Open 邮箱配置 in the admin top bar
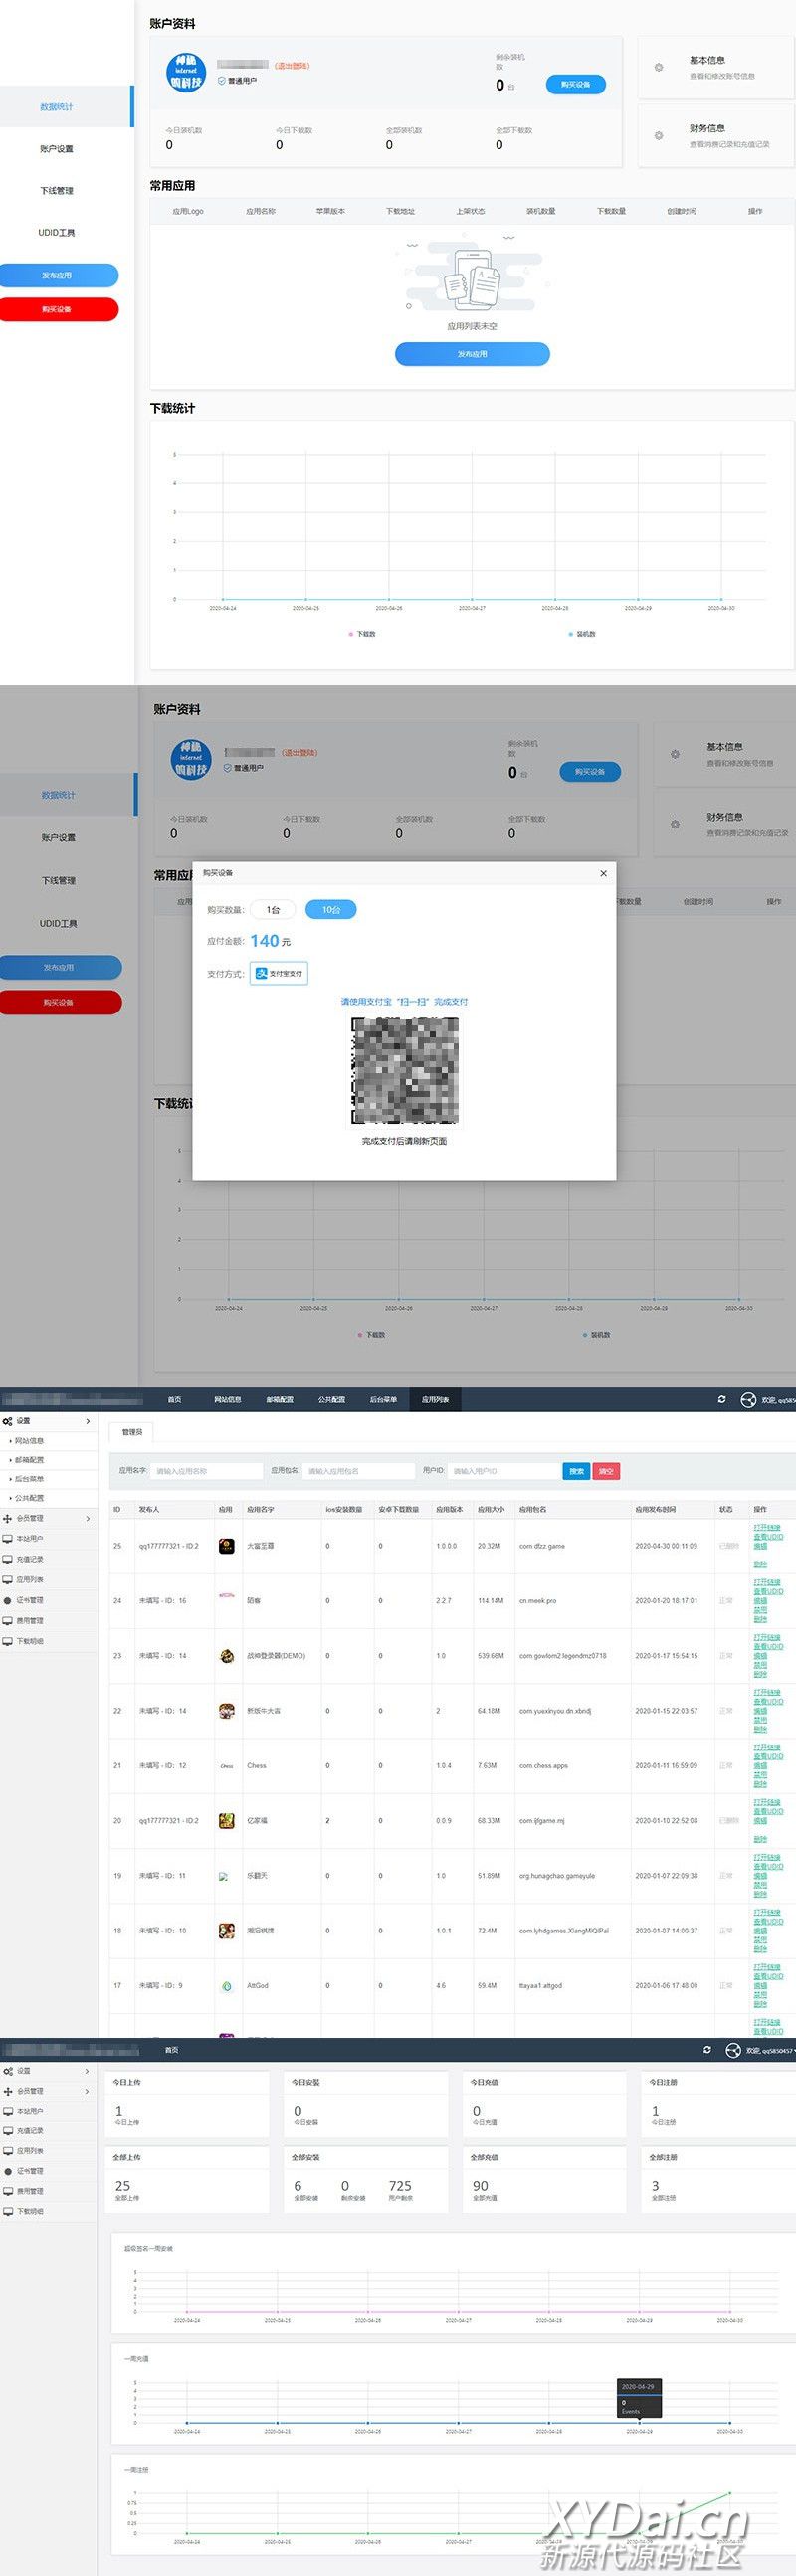The height and width of the screenshot is (2576, 796). pos(280,1400)
